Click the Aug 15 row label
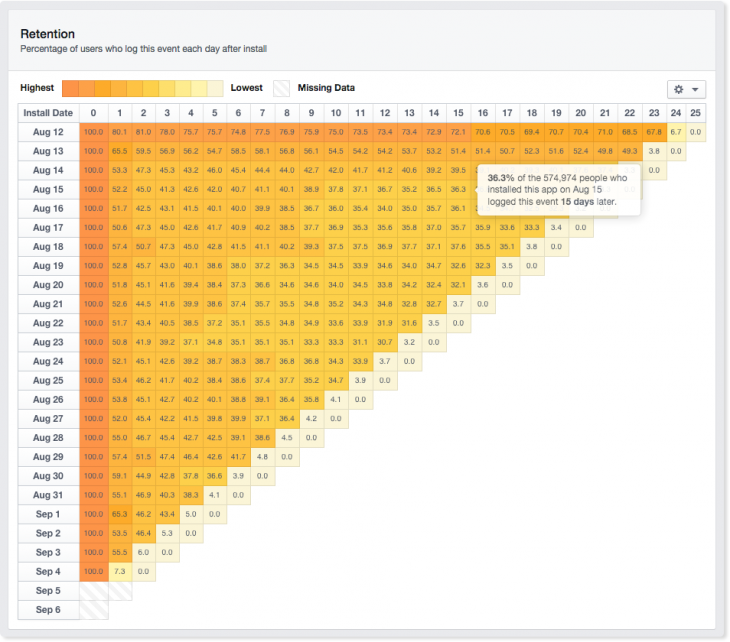Screen dimensions: 730x642 [48, 189]
